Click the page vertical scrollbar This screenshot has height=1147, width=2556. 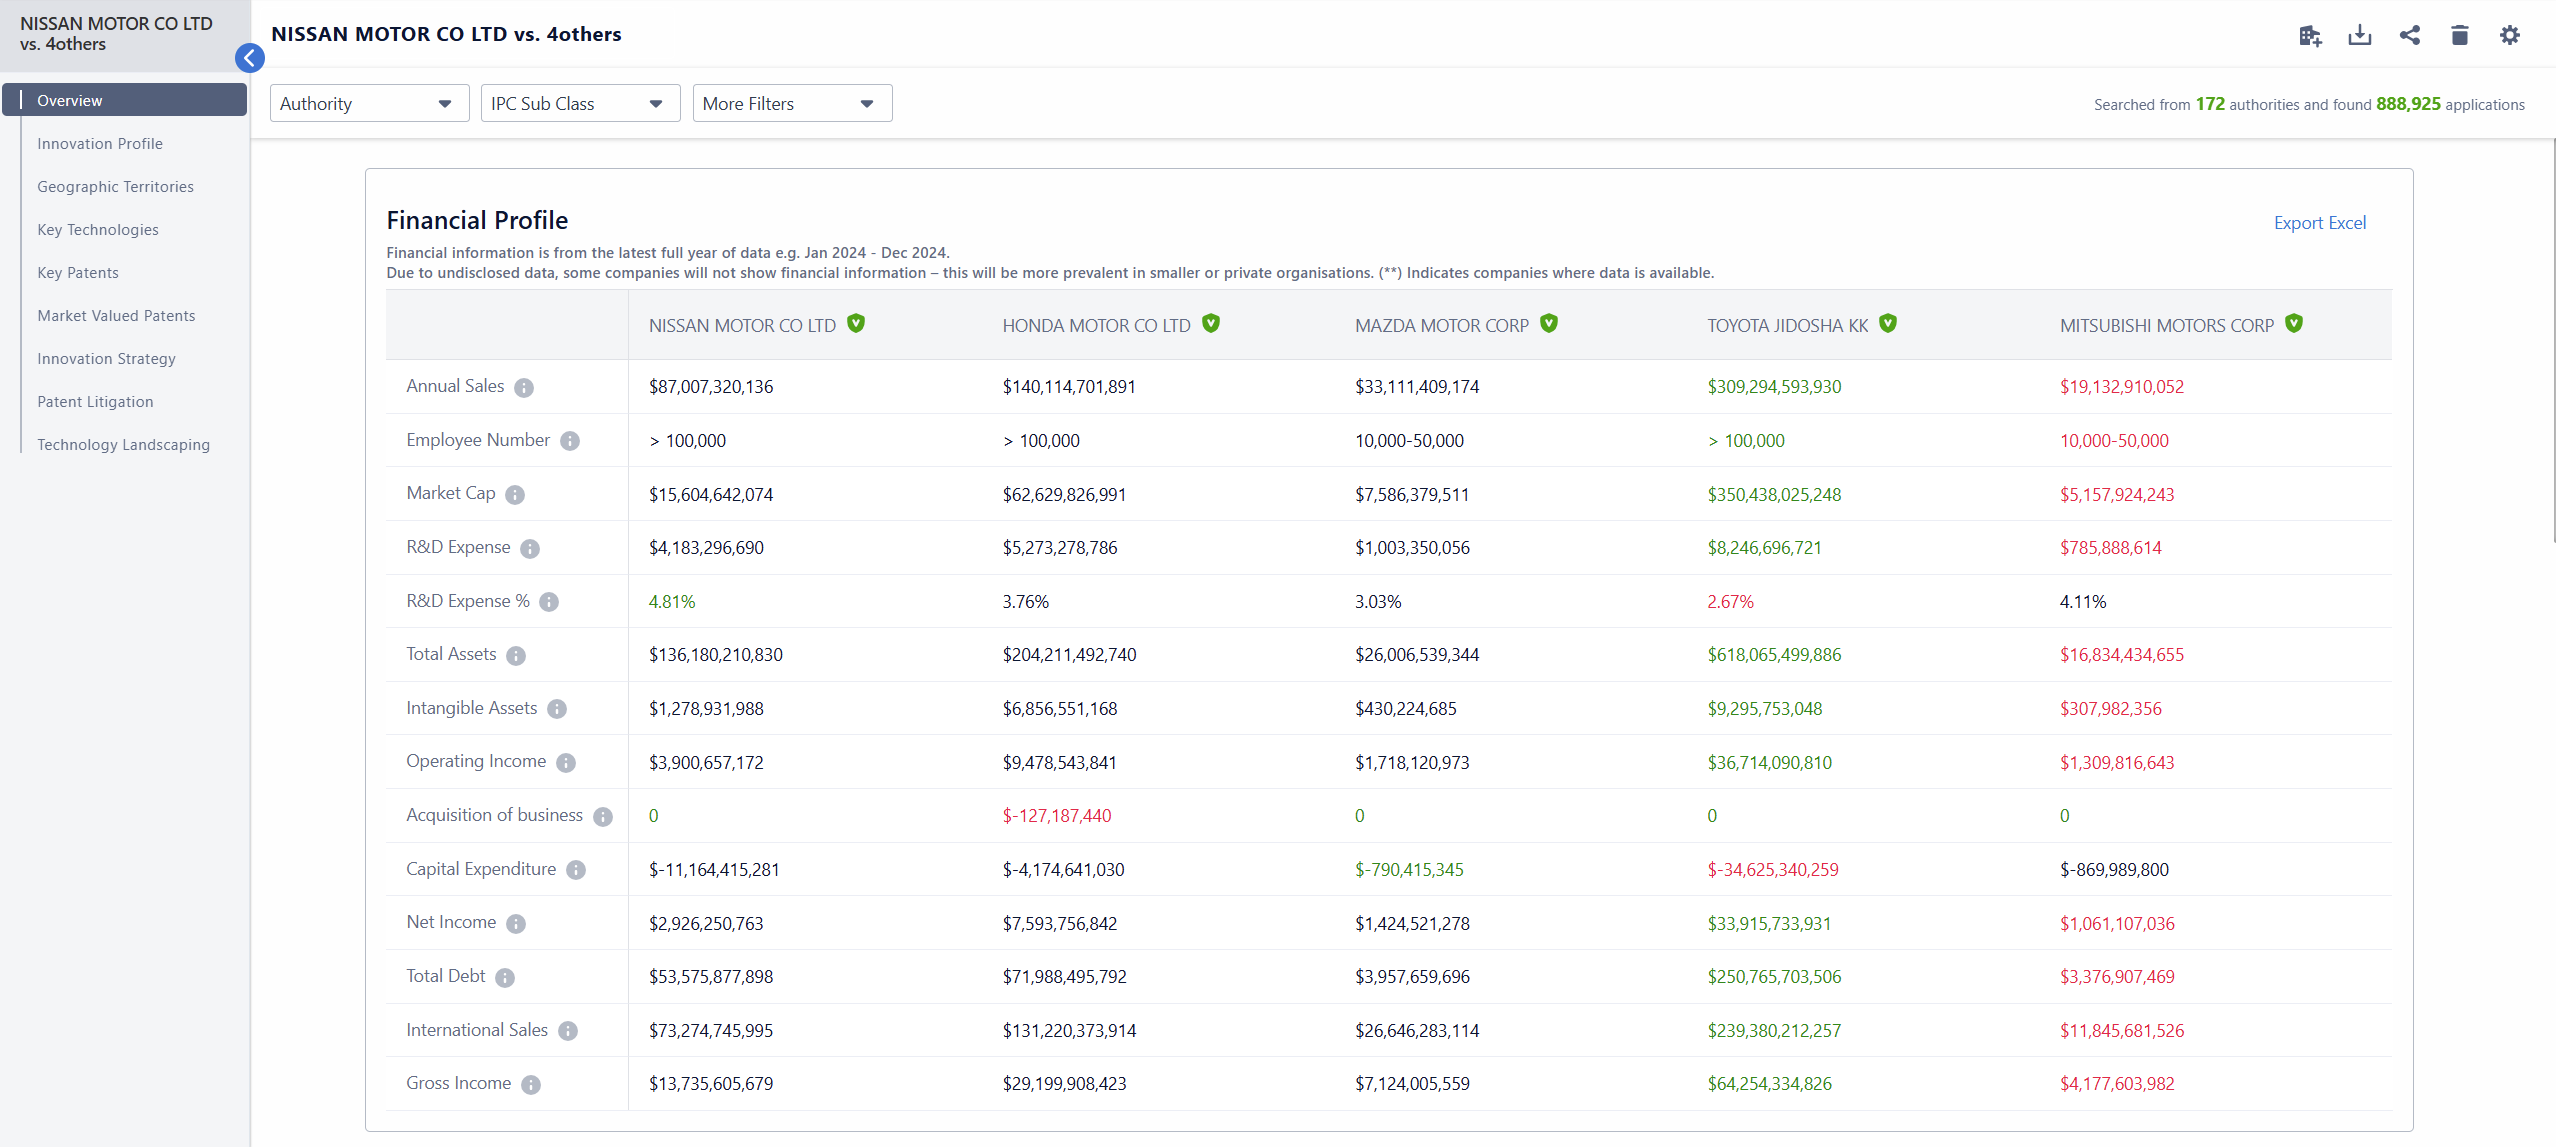[2553, 340]
